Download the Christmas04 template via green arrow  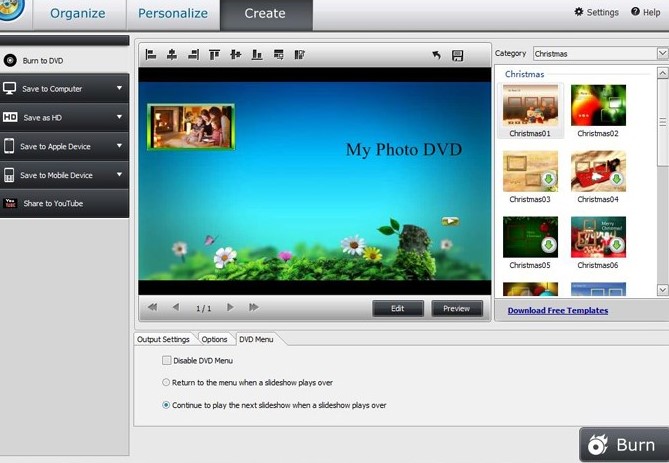617,179
